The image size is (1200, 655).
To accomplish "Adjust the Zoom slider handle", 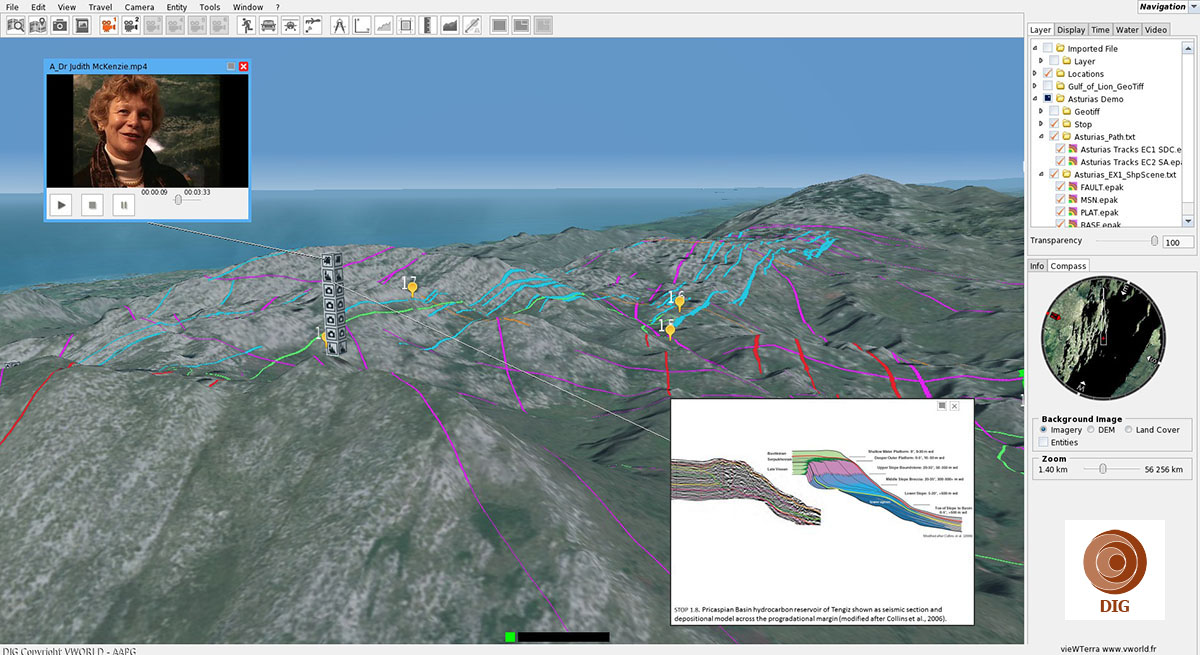I will tap(1102, 469).
